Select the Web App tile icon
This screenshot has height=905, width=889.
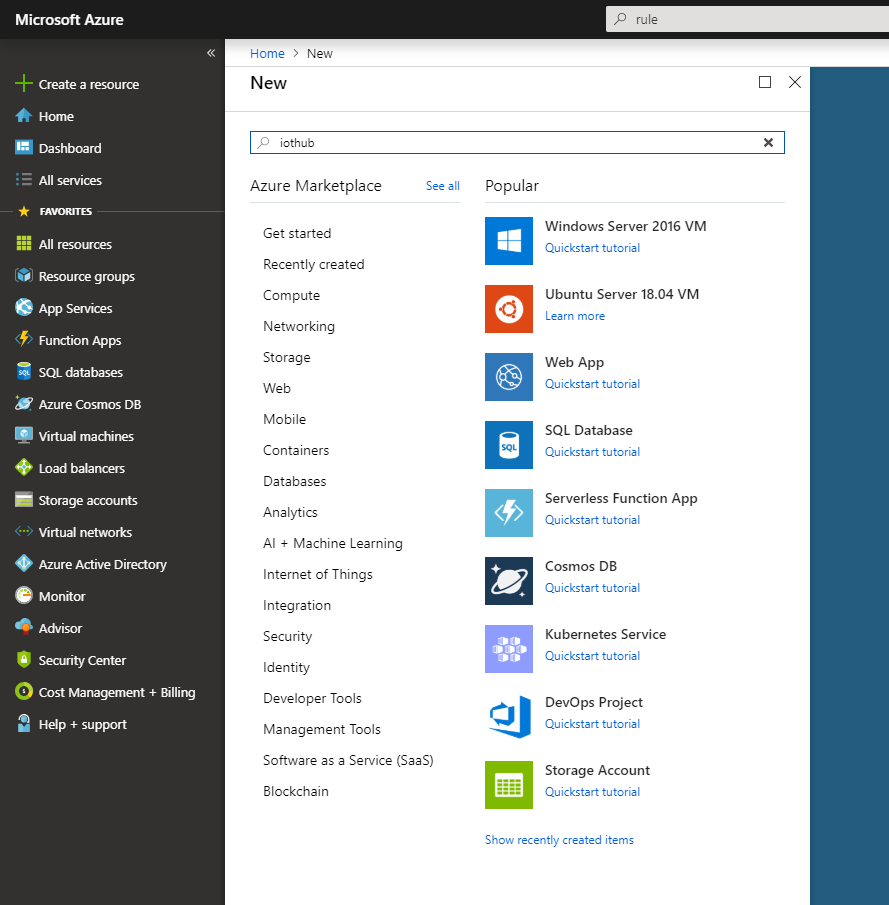pos(509,377)
